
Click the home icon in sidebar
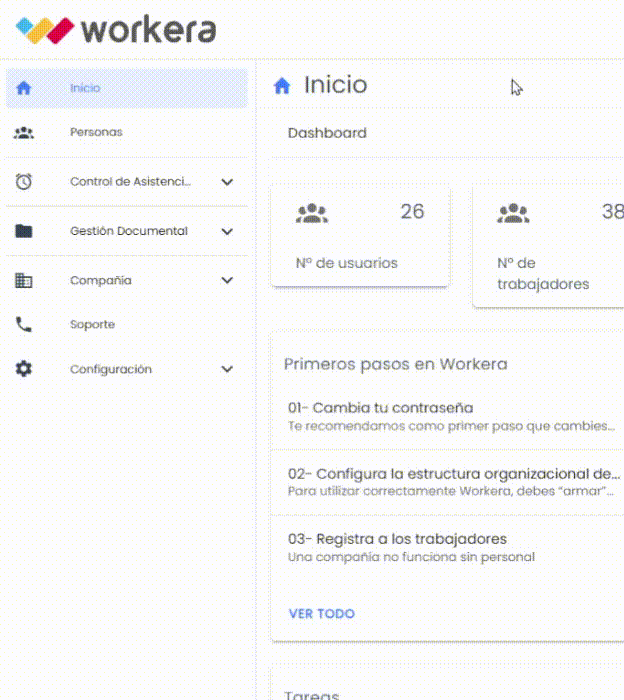point(24,88)
